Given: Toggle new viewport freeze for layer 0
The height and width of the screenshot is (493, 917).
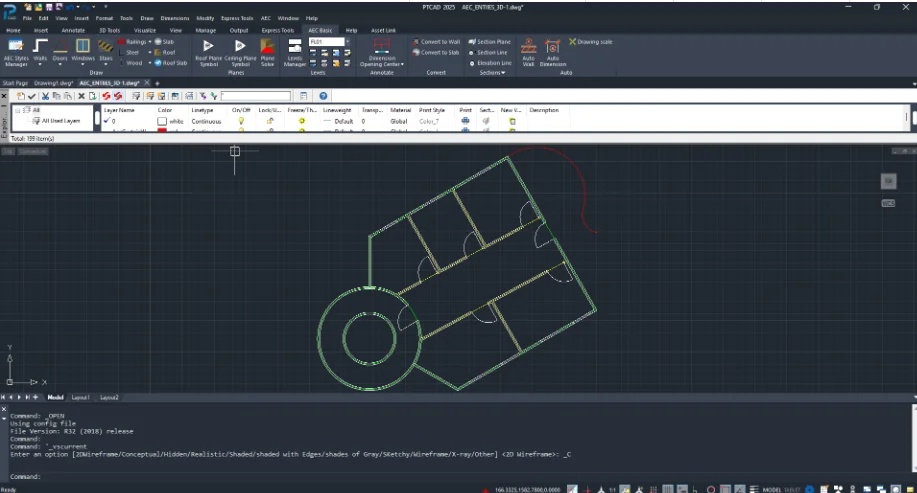Looking at the screenshot, I should [512, 121].
